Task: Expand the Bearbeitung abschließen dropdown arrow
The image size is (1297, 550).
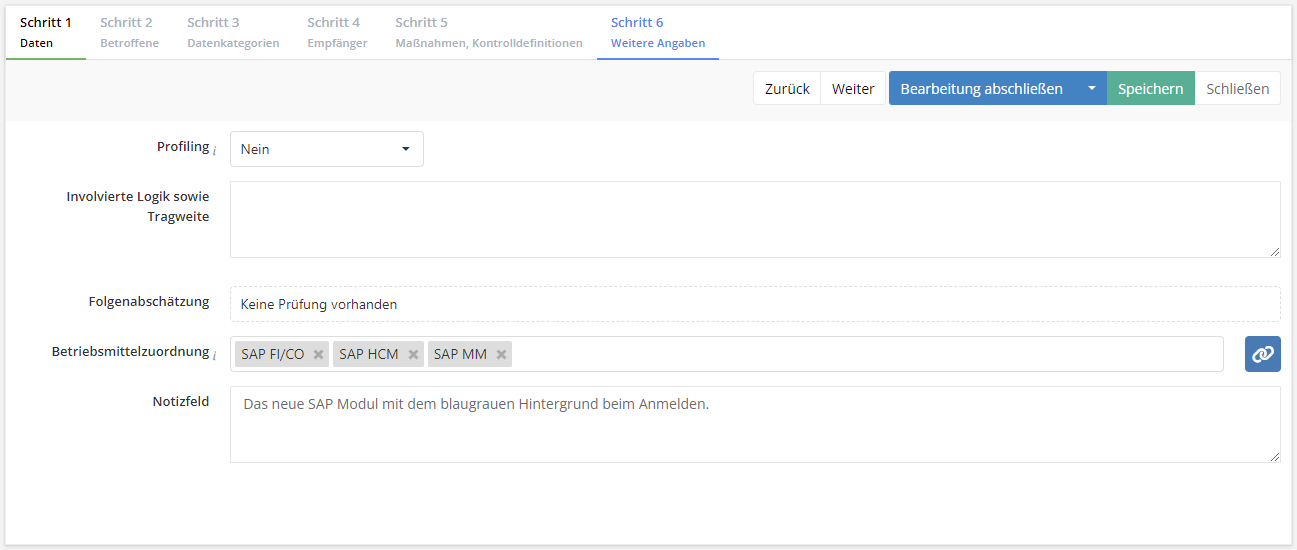Action: pyautogui.click(x=1092, y=88)
